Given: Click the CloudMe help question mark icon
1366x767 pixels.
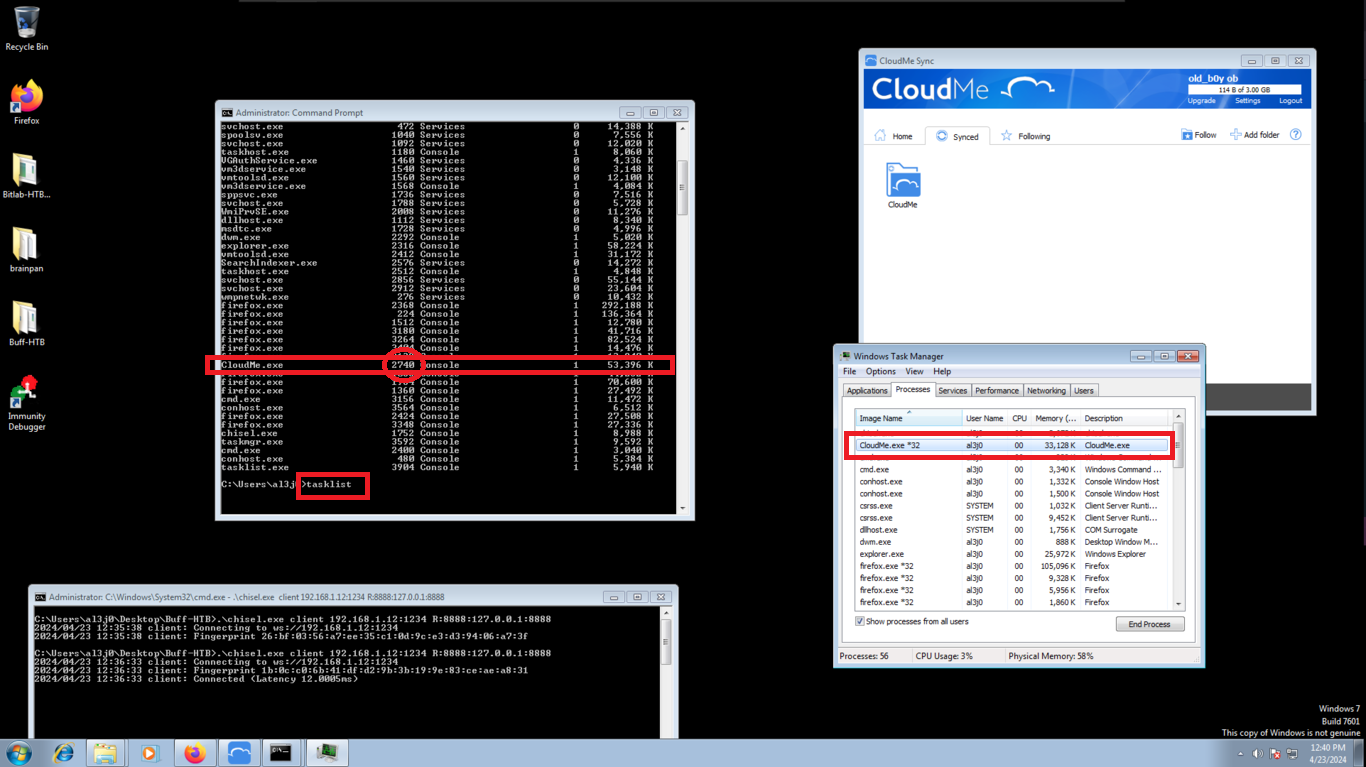Looking at the screenshot, I should point(1295,135).
